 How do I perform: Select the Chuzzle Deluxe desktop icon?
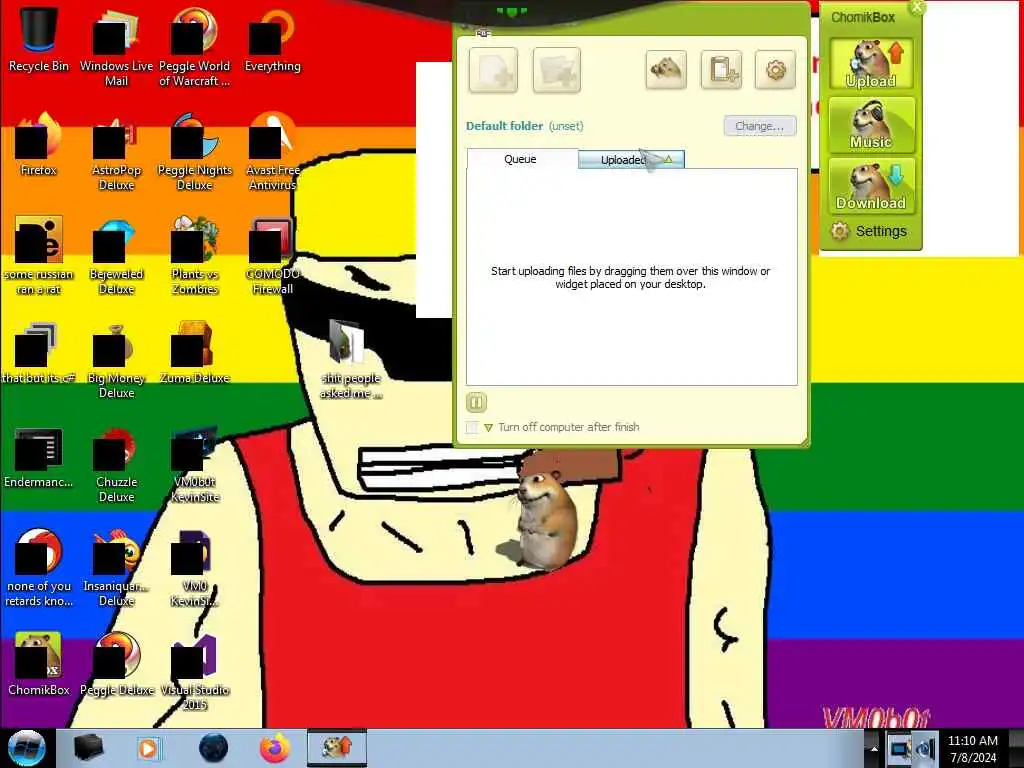tap(116, 464)
